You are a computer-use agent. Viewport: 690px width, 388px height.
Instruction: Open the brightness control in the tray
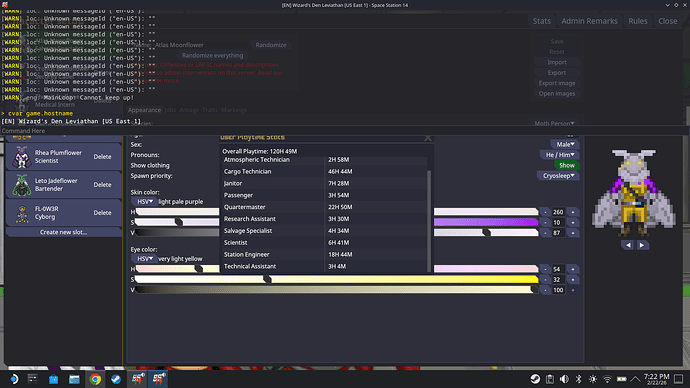pyautogui.click(x=593, y=379)
